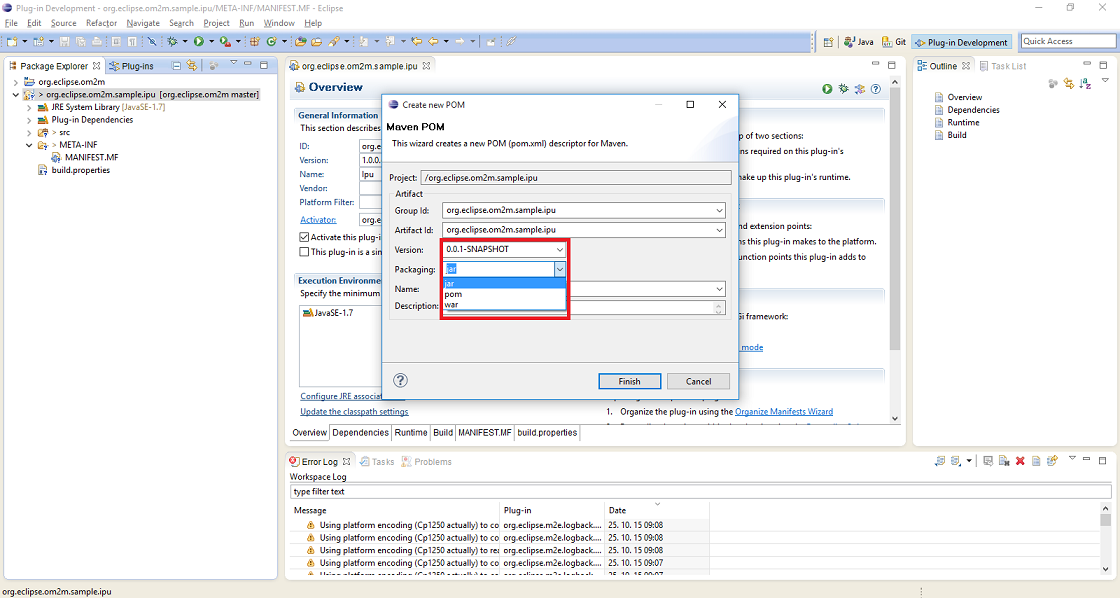Click the Sort alphabetically icon in Outline
The width and height of the screenshot is (1120, 598).
[1086, 84]
